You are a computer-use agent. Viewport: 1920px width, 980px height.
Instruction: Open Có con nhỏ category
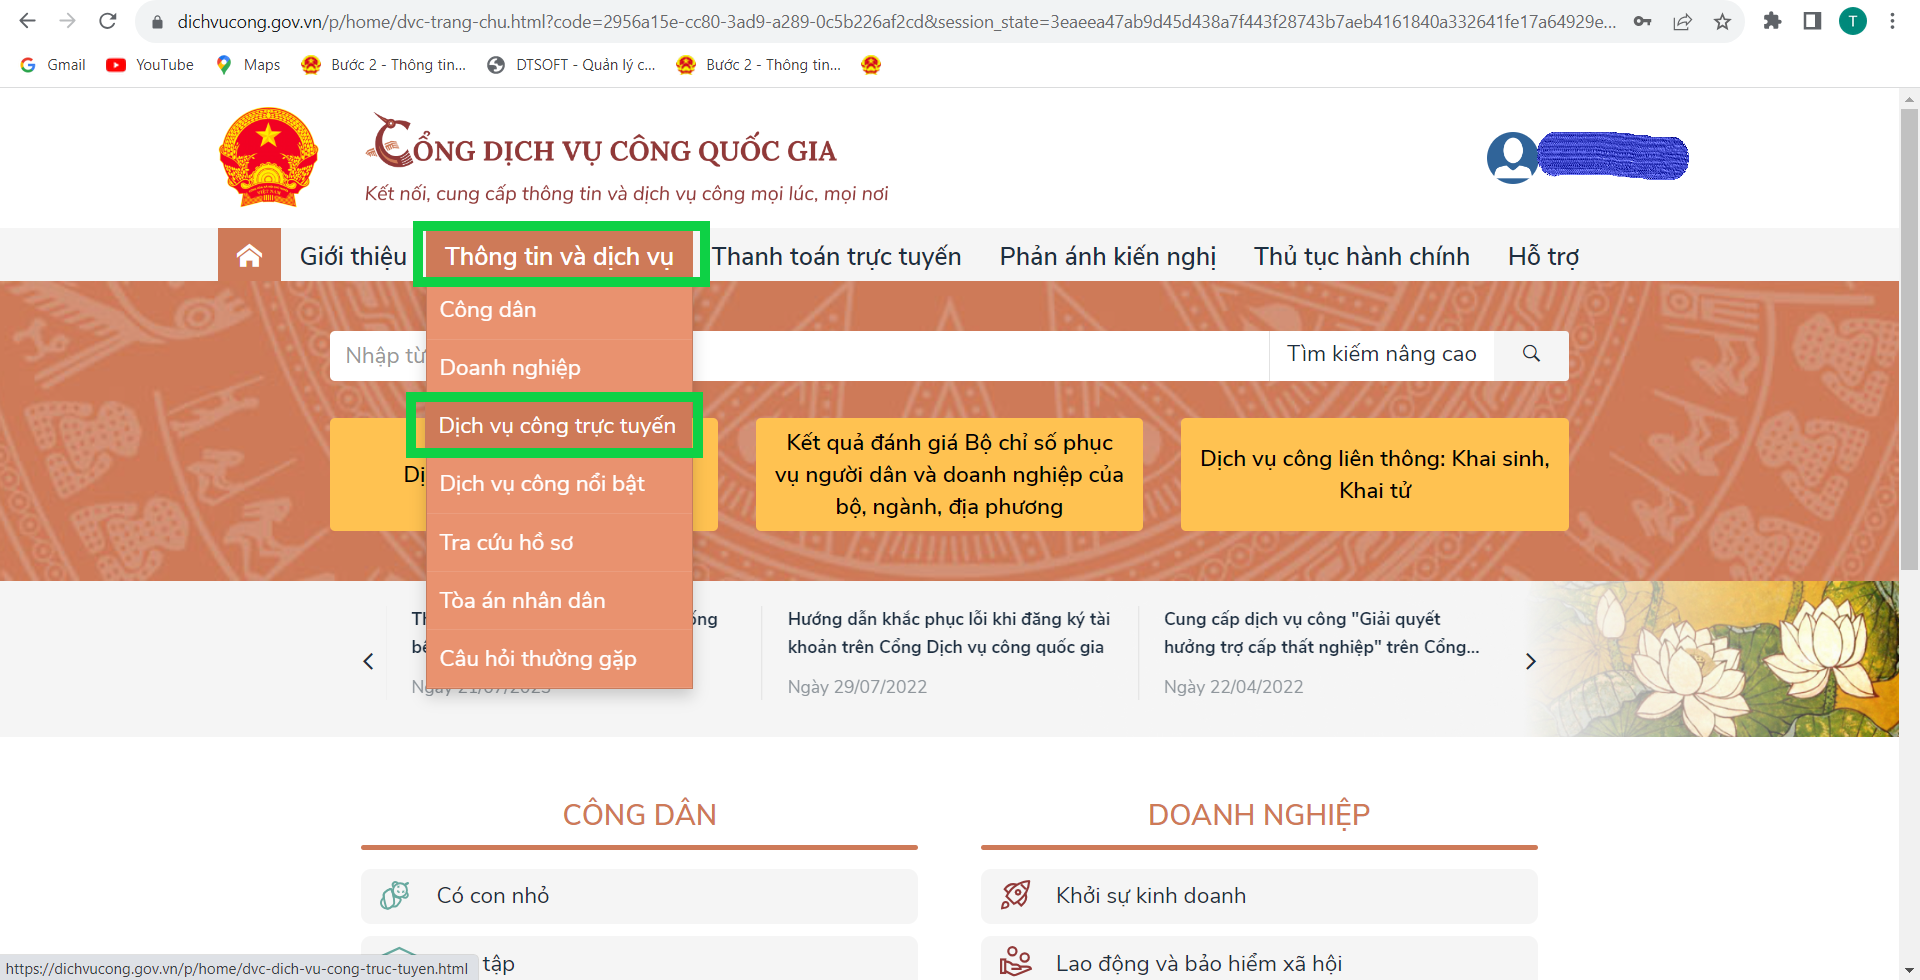tap(639, 896)
